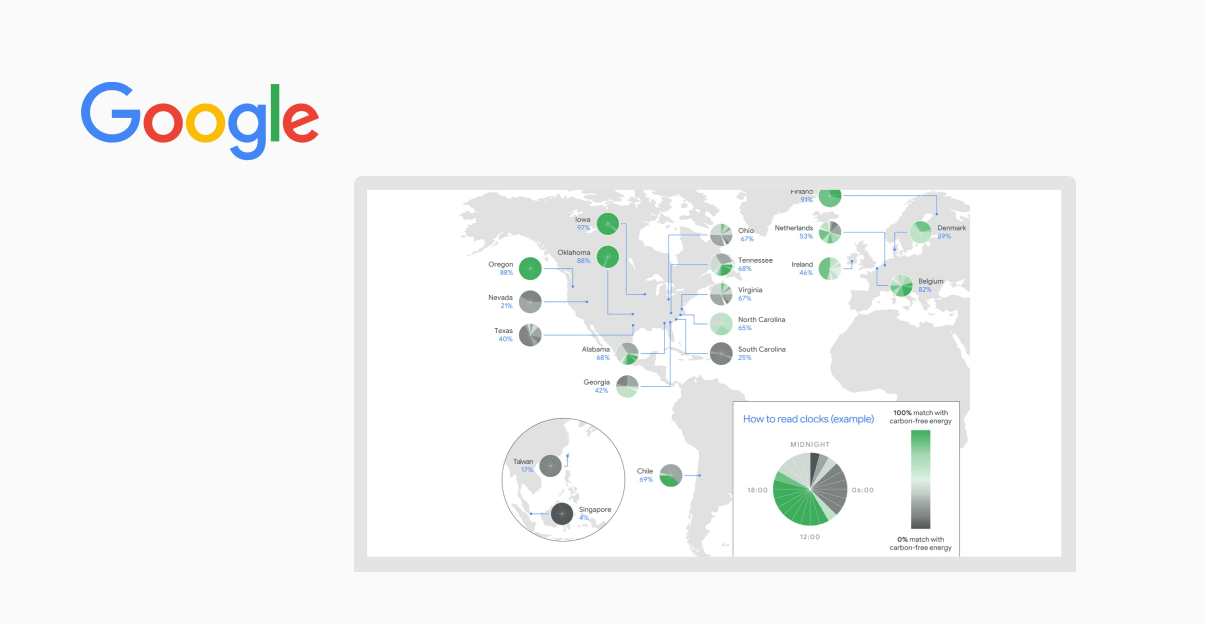
Task: Click the Texas clock chart
Action: tap(530, 335)
